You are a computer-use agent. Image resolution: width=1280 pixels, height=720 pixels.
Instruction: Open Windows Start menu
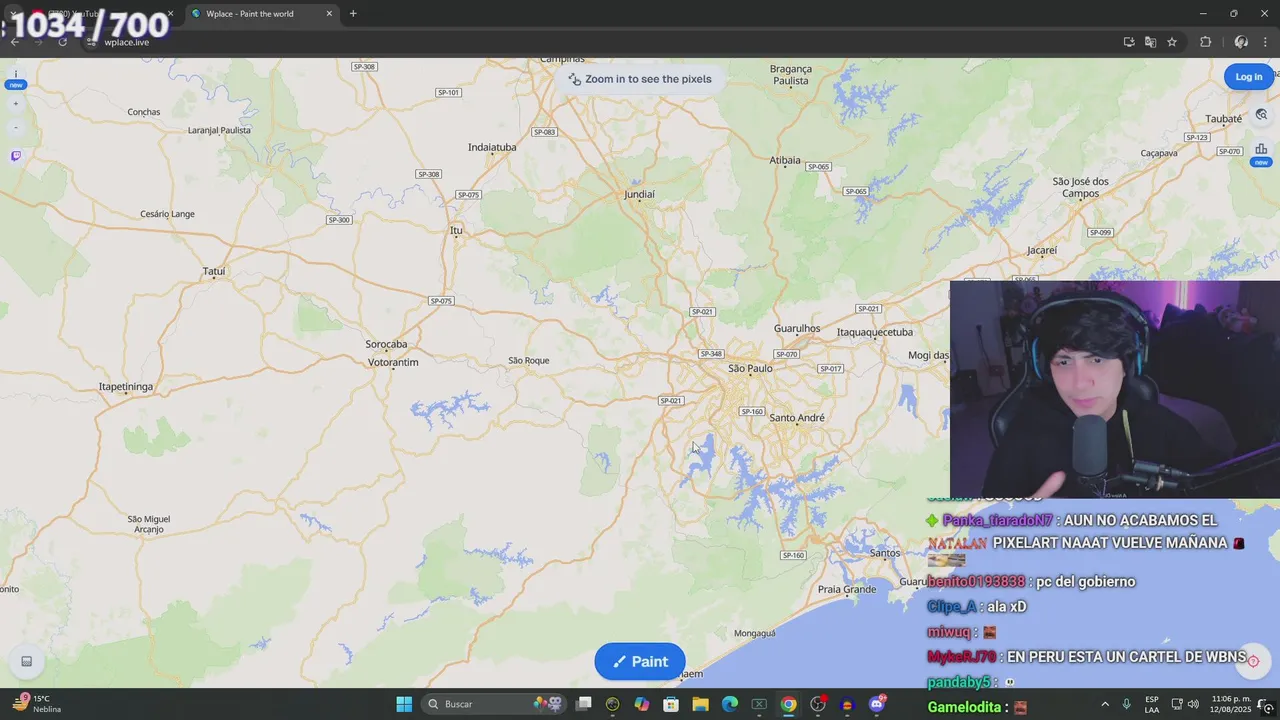pyautogui.click(x=404, y=704)
